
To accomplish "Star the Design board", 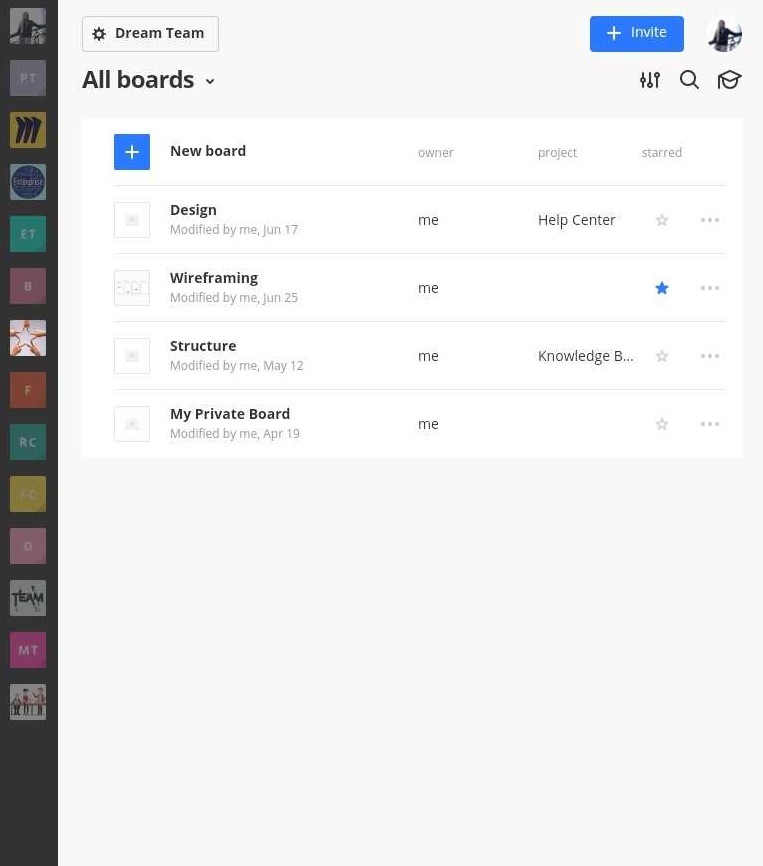I will point(661,220).
